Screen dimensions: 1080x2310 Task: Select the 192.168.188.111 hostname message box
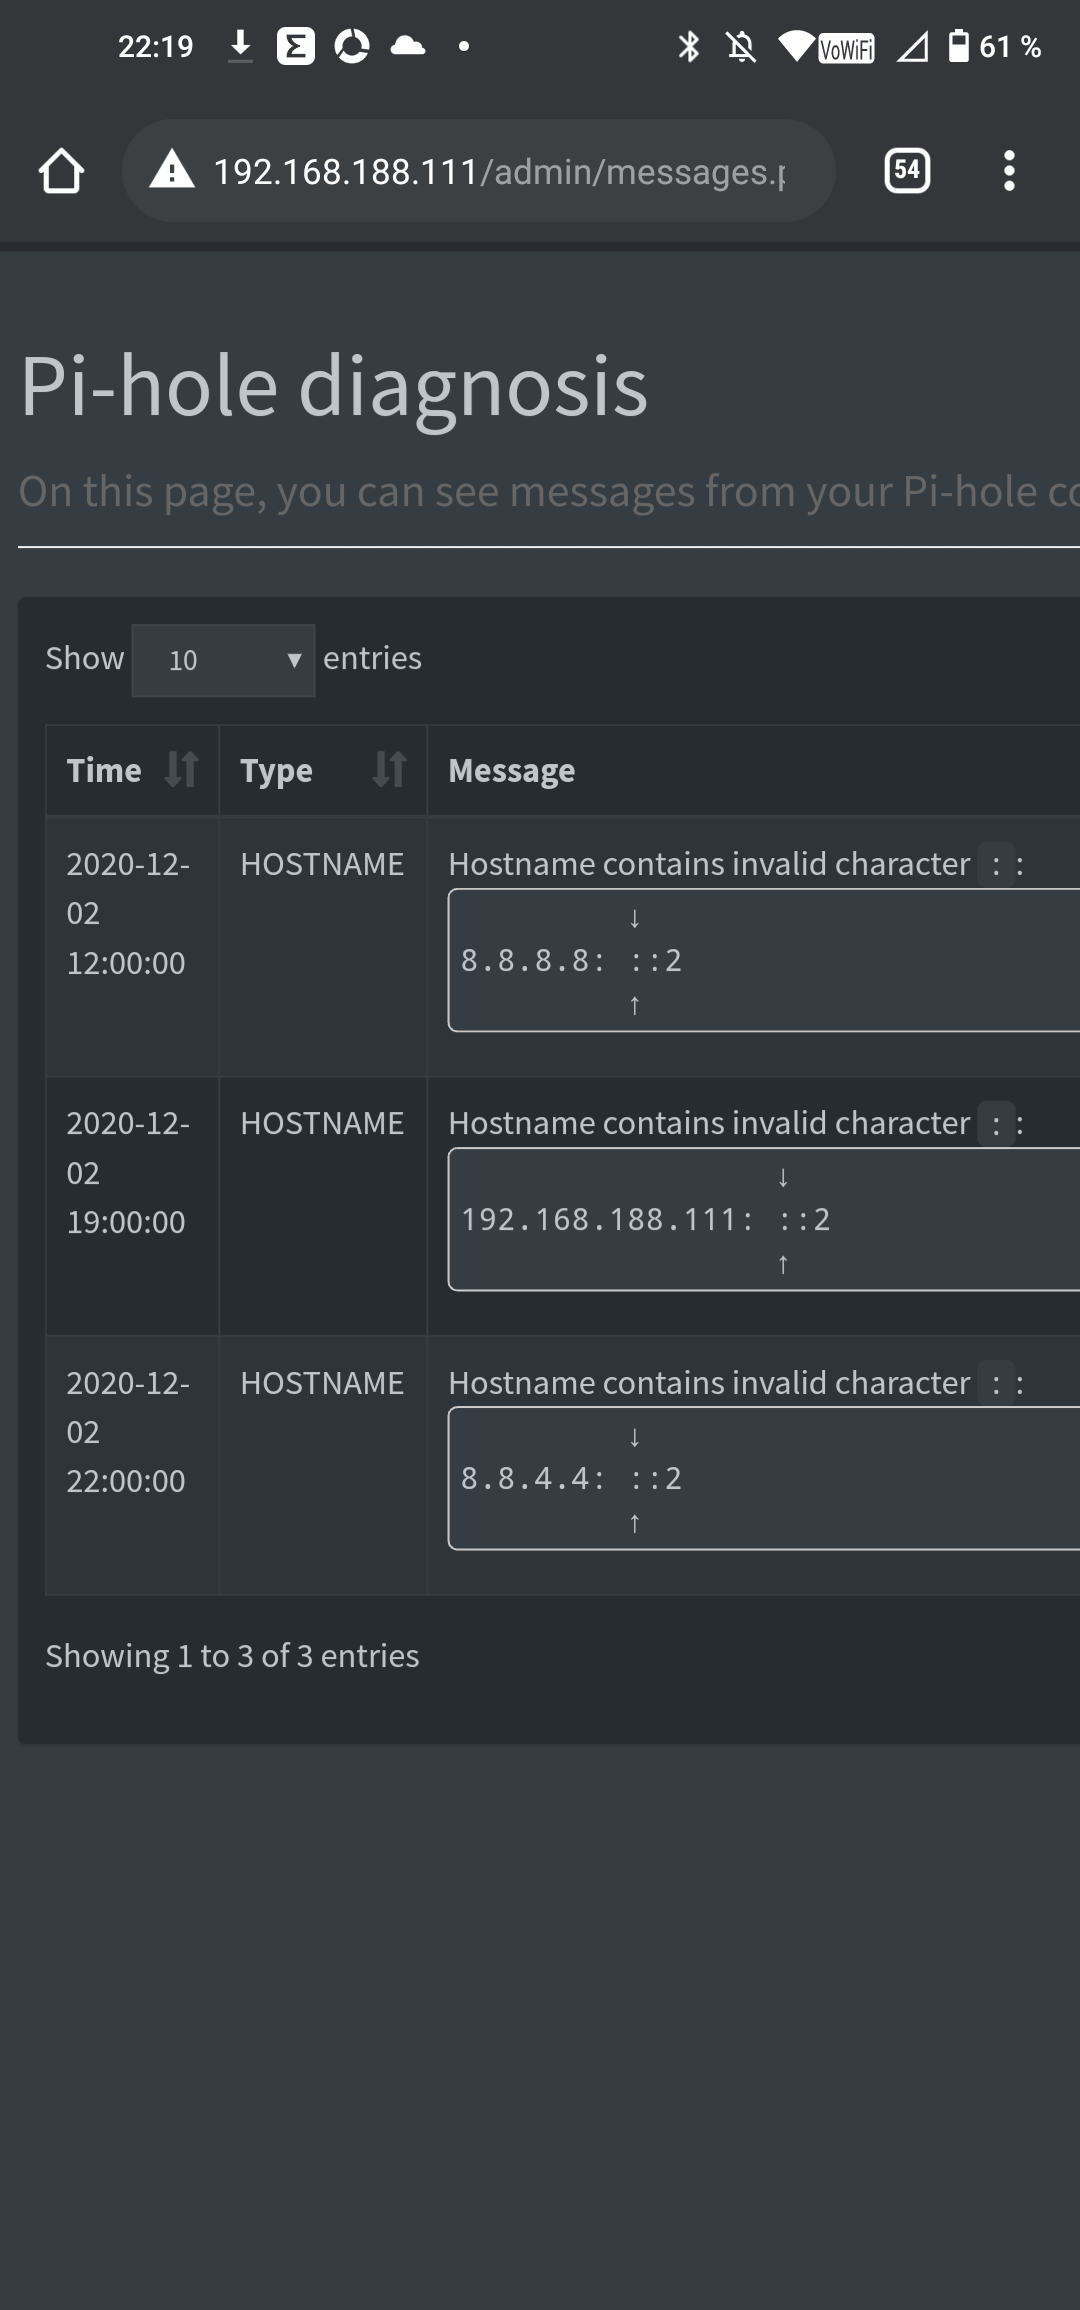[x=764, y=1219]
